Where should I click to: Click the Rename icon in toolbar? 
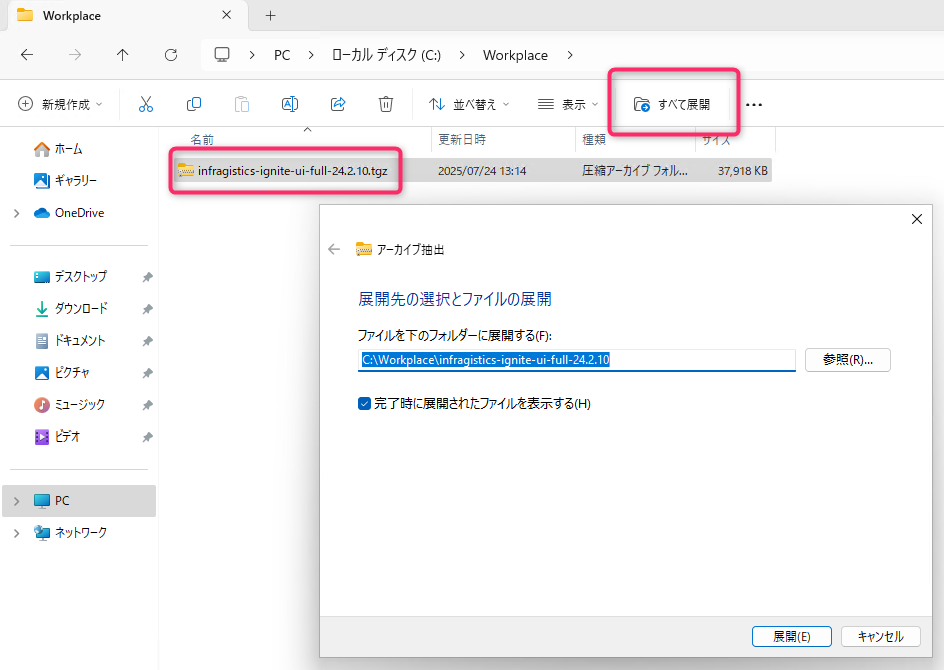[x=290, y=104]
